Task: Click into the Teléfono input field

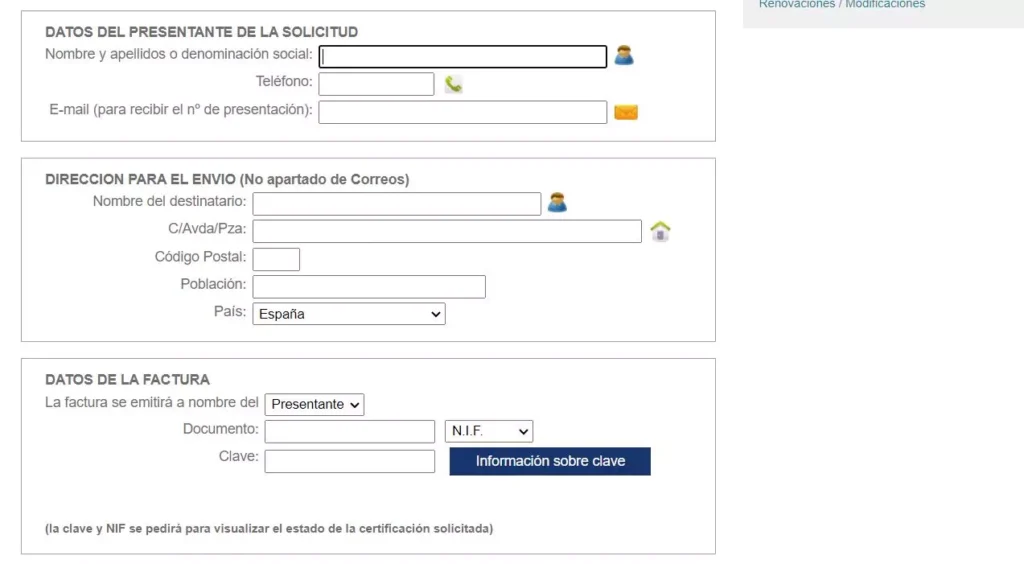Action: tap(376, 84)
